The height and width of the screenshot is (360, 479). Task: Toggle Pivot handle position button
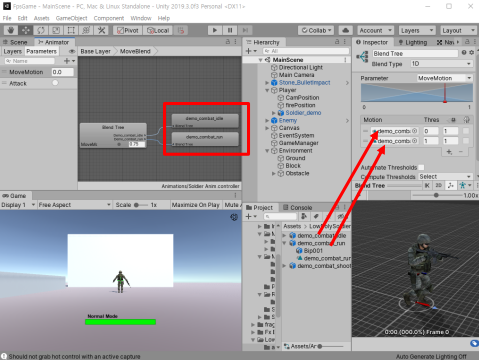click(128, 30)
